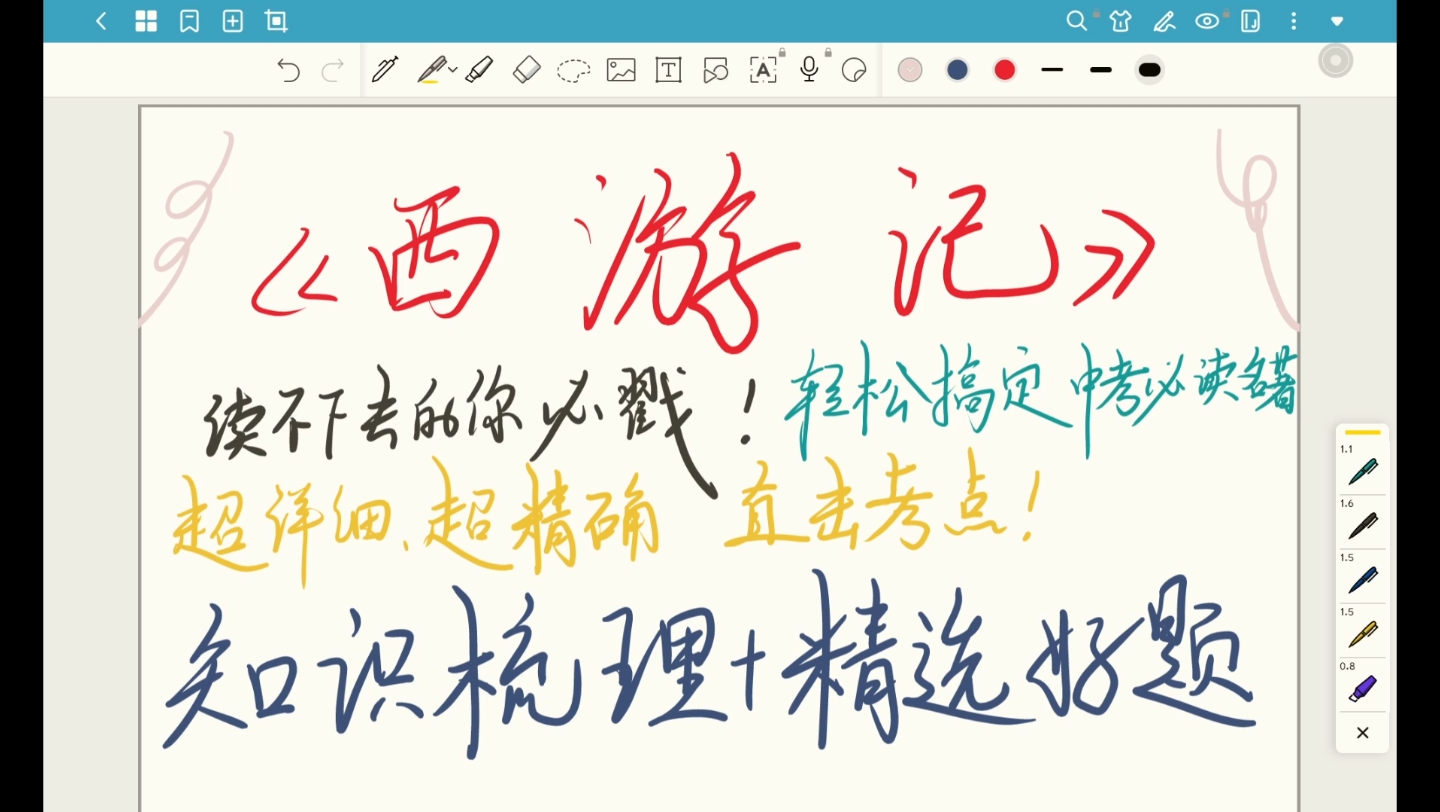The image size is (1440, 812).
Task: Open the shirt-shaped theme icon
Action: click(1120, 21)
